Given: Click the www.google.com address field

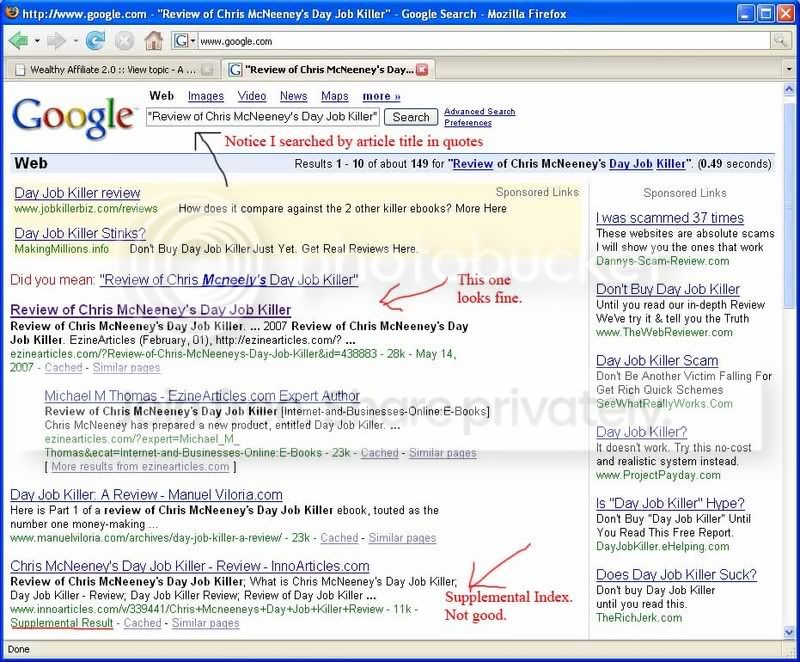Looking at the screenshot, I should point(484,41).
